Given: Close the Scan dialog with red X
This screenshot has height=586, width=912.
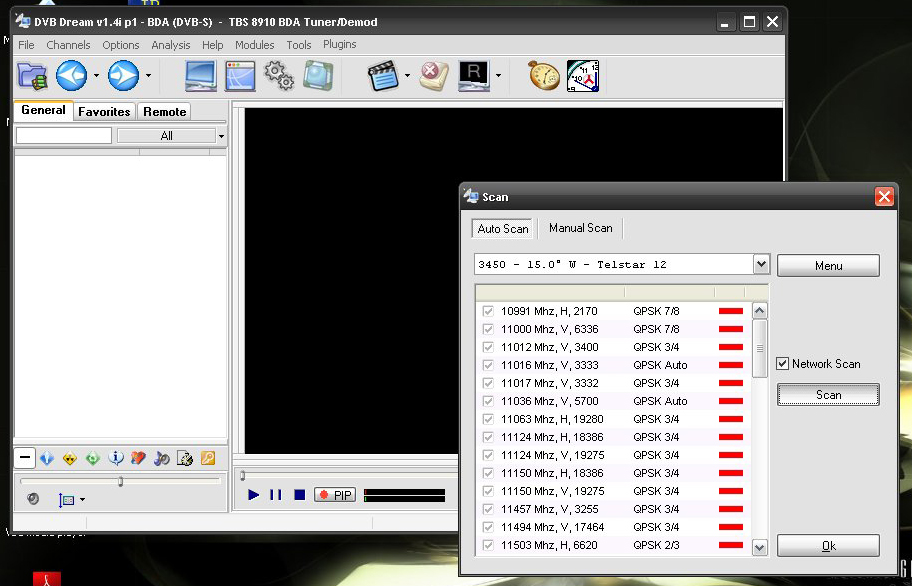Looking at the screenshot, I should [x=884, y=196].
